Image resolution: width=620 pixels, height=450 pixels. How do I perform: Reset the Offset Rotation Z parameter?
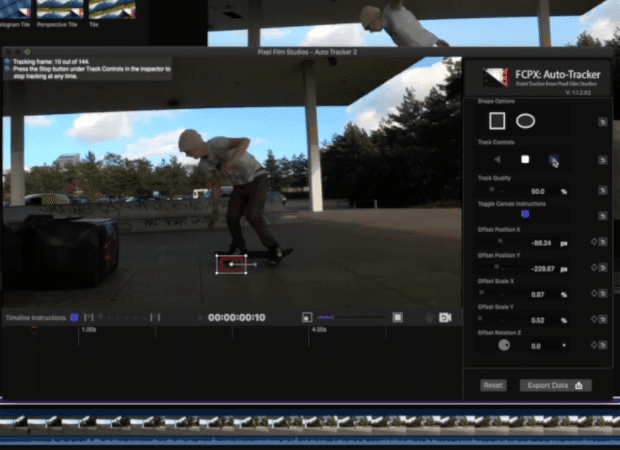click(602, 345)
